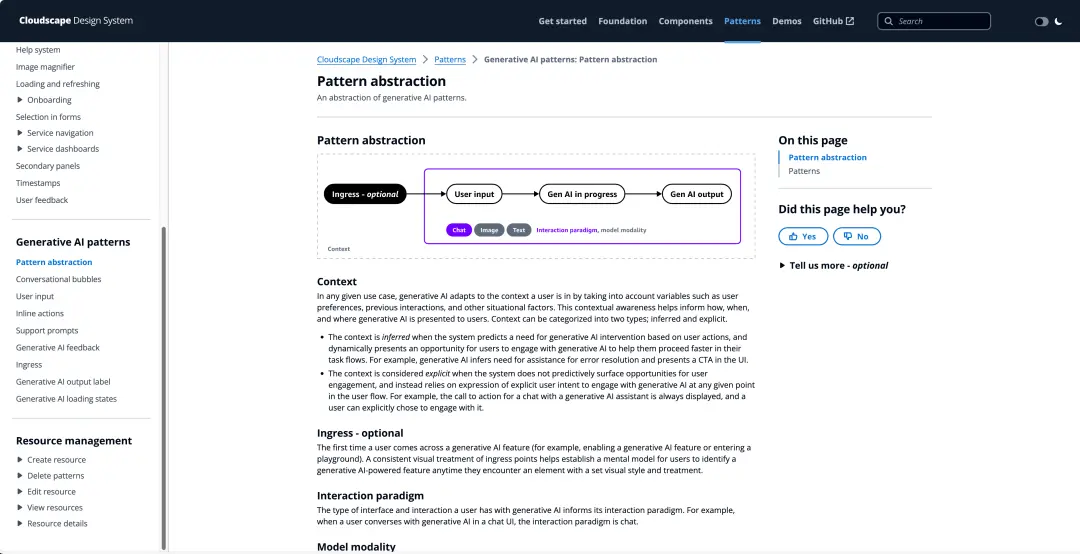1080x554 pixels.
Task: Click the Ingress - optional diagram node
Action: (x=365, y=194)
